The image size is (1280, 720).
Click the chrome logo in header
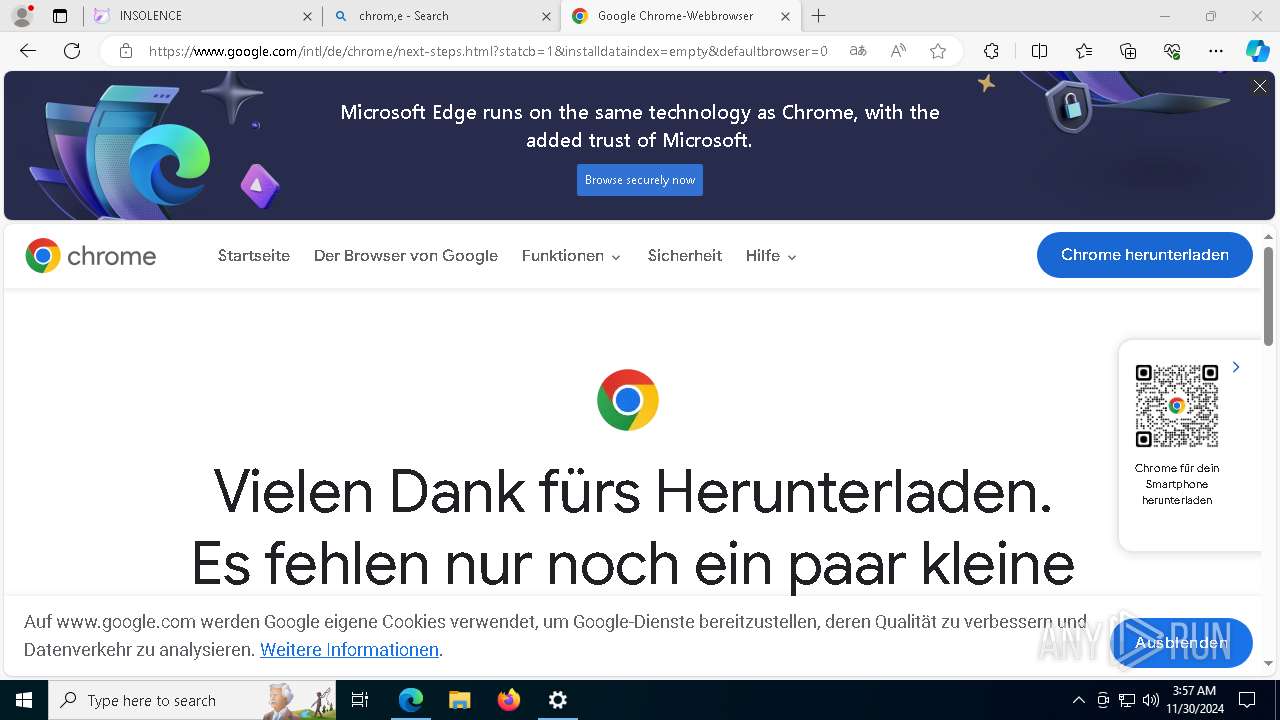tap(91, 256)
